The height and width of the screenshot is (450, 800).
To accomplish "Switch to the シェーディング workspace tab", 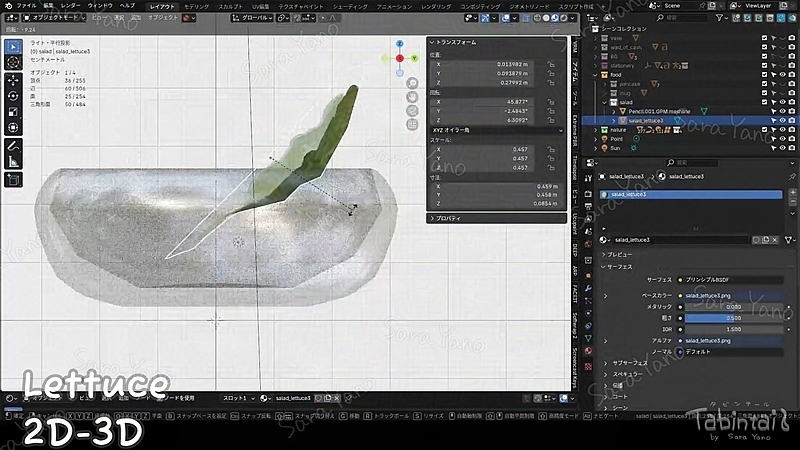I will (350, 7).
